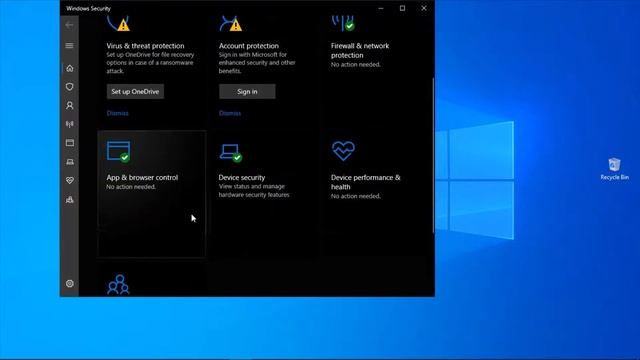Open Firewall & network protection heading
640x360 pixels.
[x=360, y=50]
